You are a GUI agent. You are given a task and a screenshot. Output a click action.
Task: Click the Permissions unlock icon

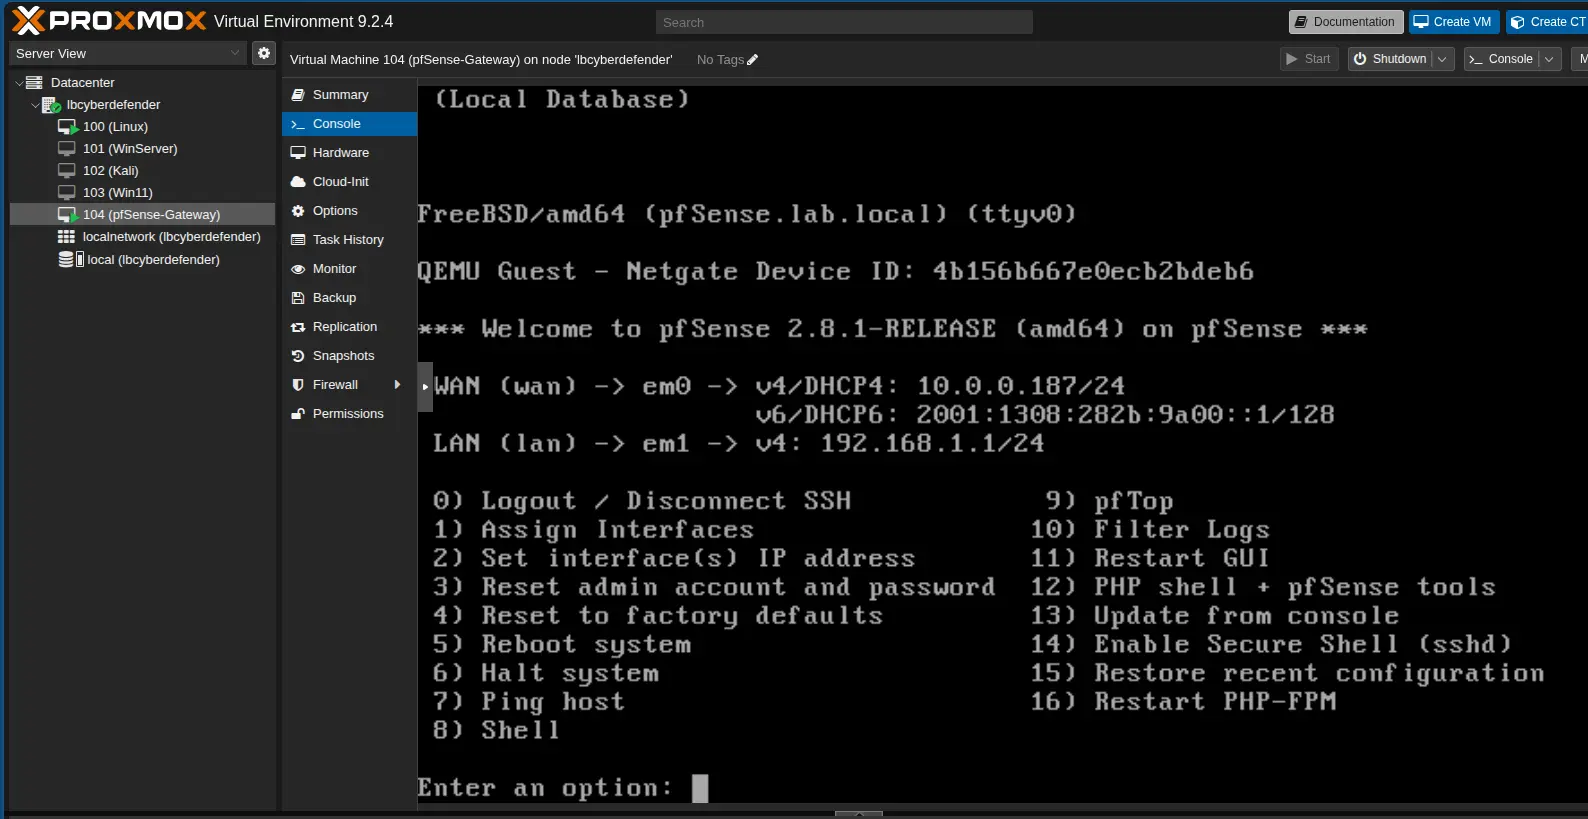[297, 414]
